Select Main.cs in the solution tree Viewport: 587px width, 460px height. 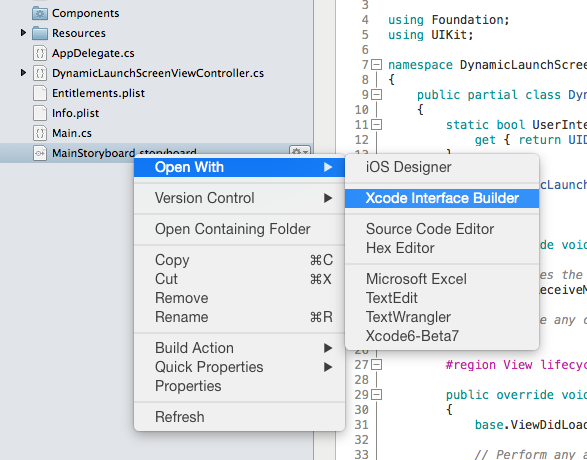pos(72,133)
